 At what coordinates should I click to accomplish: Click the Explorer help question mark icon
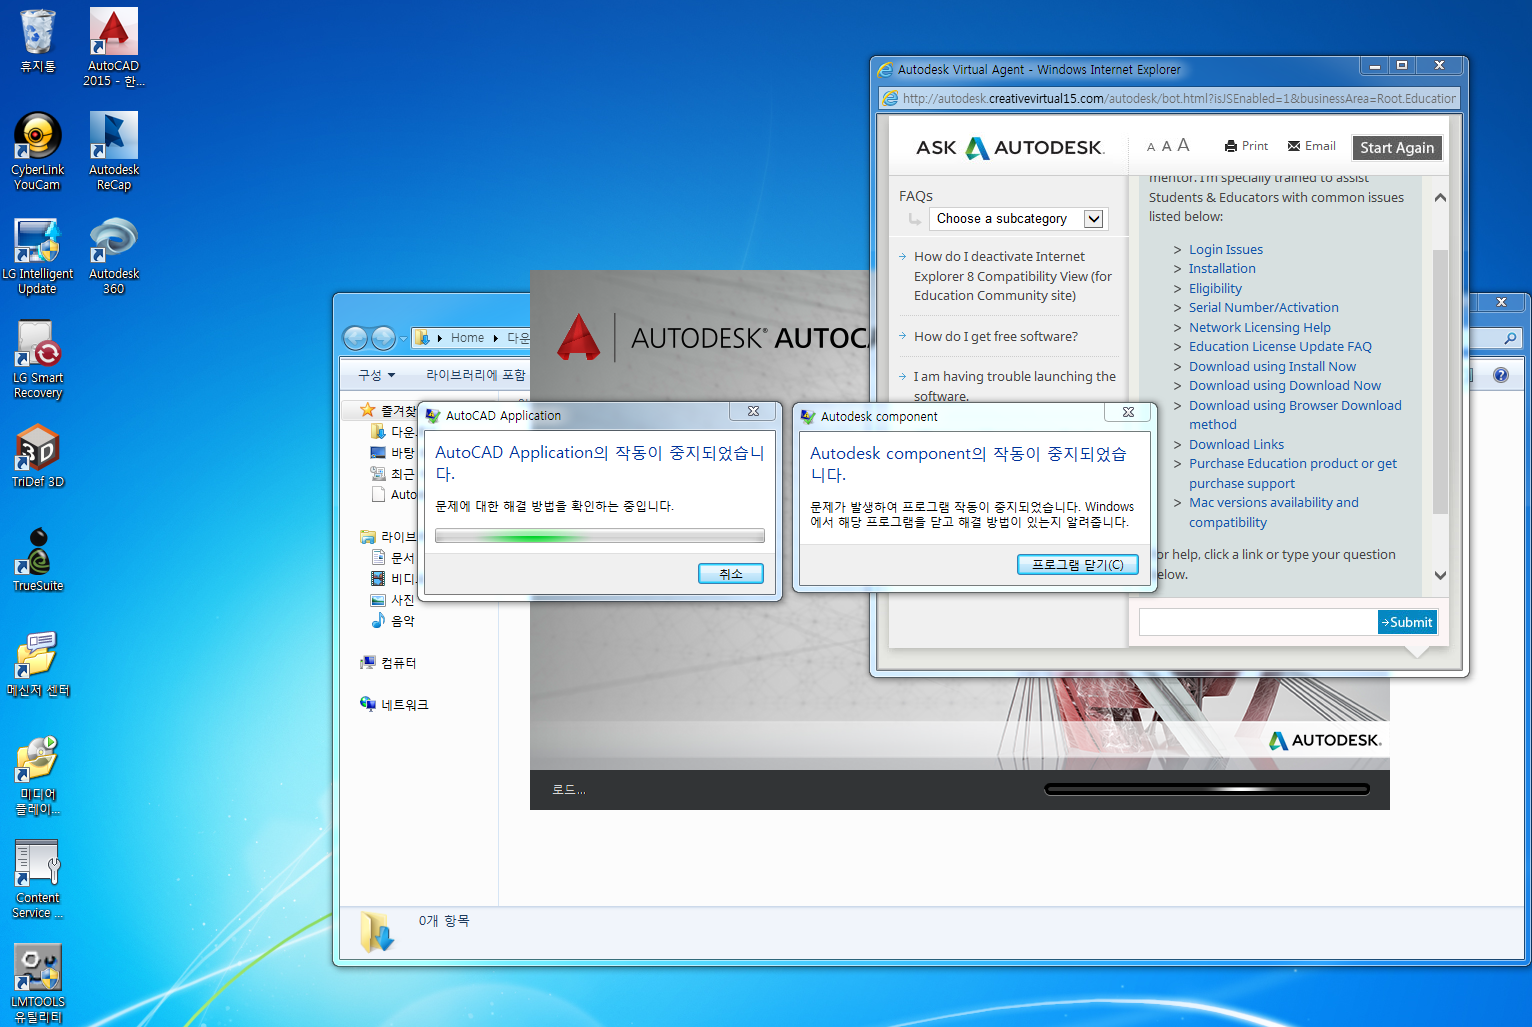(x=1501, y=375)
